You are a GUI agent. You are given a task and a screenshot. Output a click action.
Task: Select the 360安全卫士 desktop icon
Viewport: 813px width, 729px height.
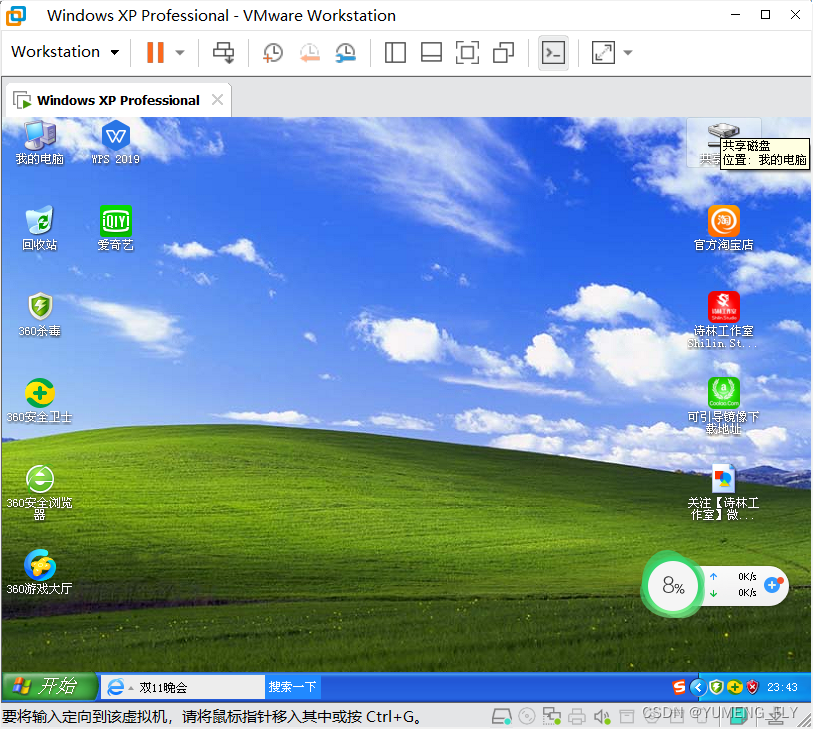39,401
